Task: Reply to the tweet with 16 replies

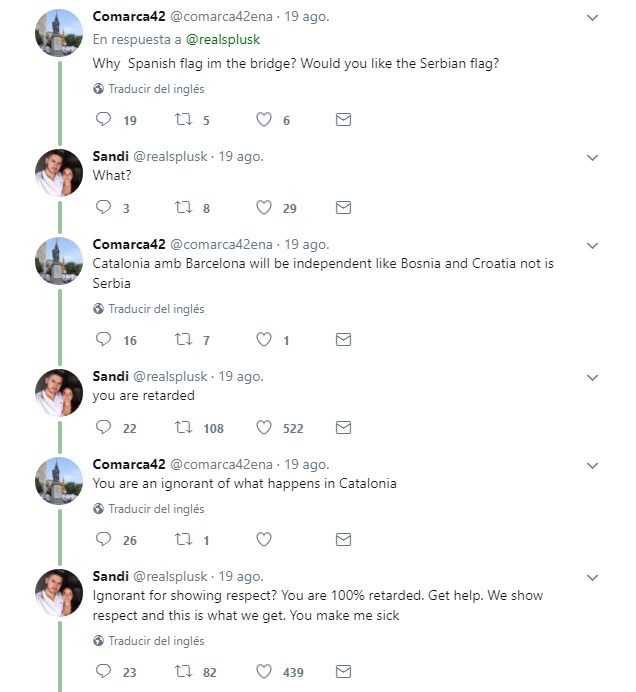Action: [x=103, y=340]
